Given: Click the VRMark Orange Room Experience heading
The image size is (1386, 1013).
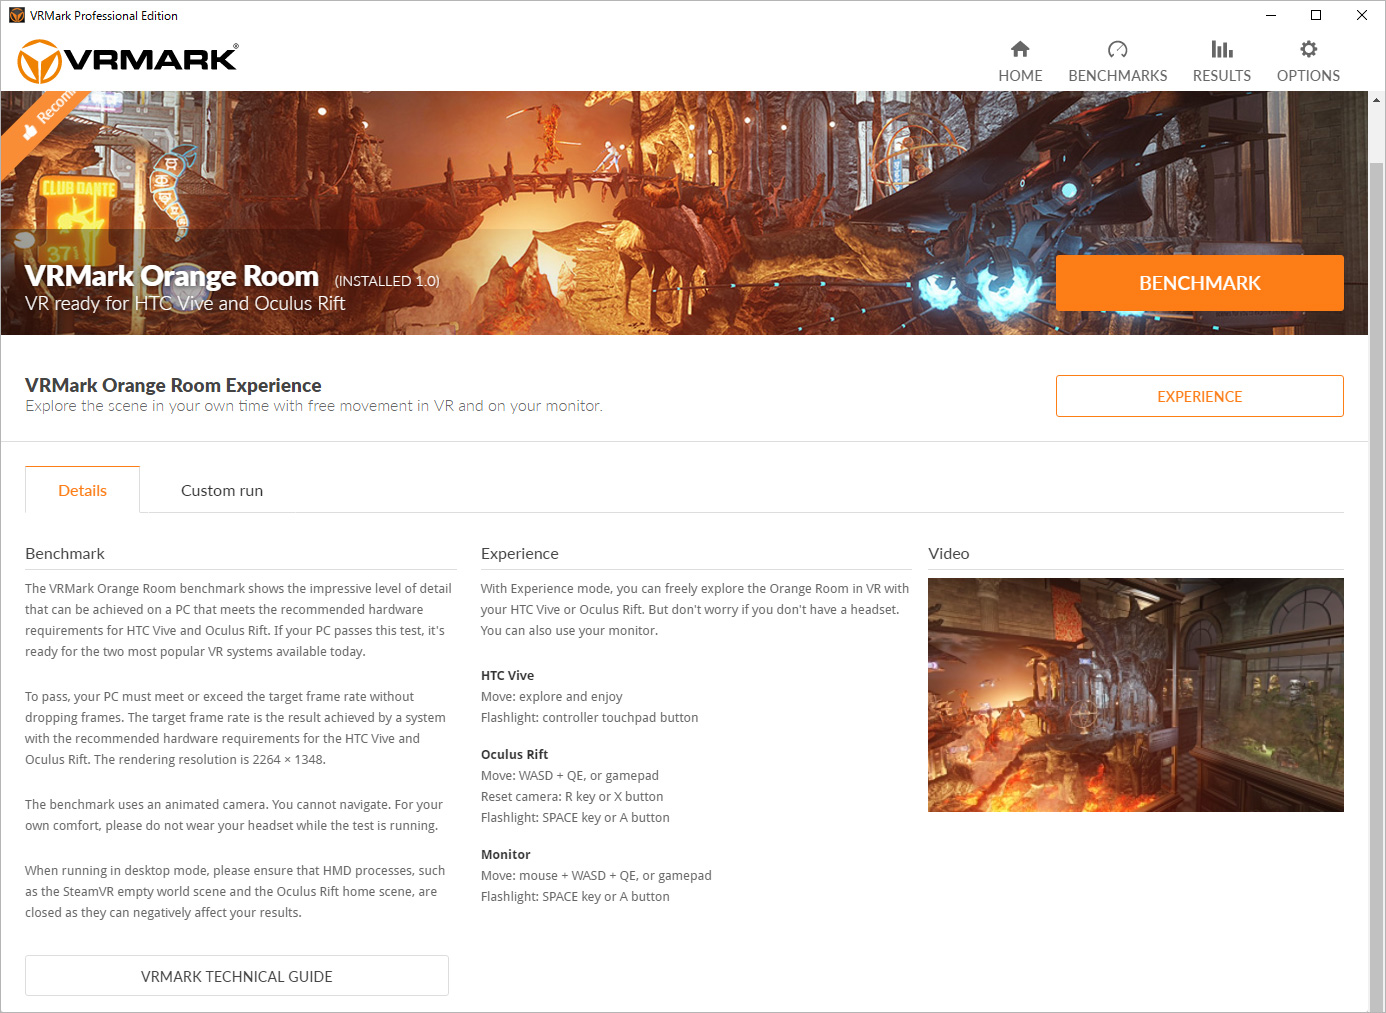Looking at the screenshot, I should click(x=173, y=385).
